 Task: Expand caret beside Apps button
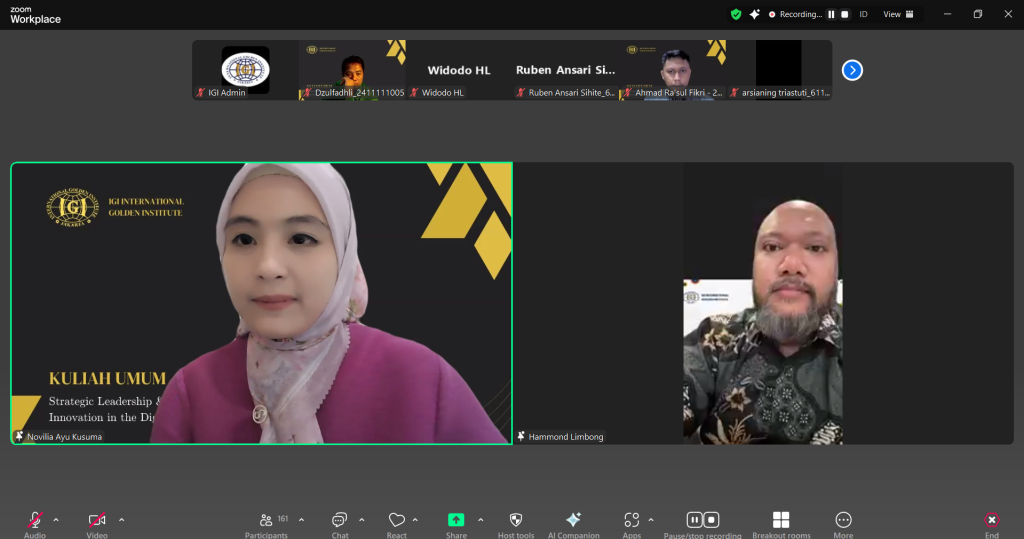point(651,520)
